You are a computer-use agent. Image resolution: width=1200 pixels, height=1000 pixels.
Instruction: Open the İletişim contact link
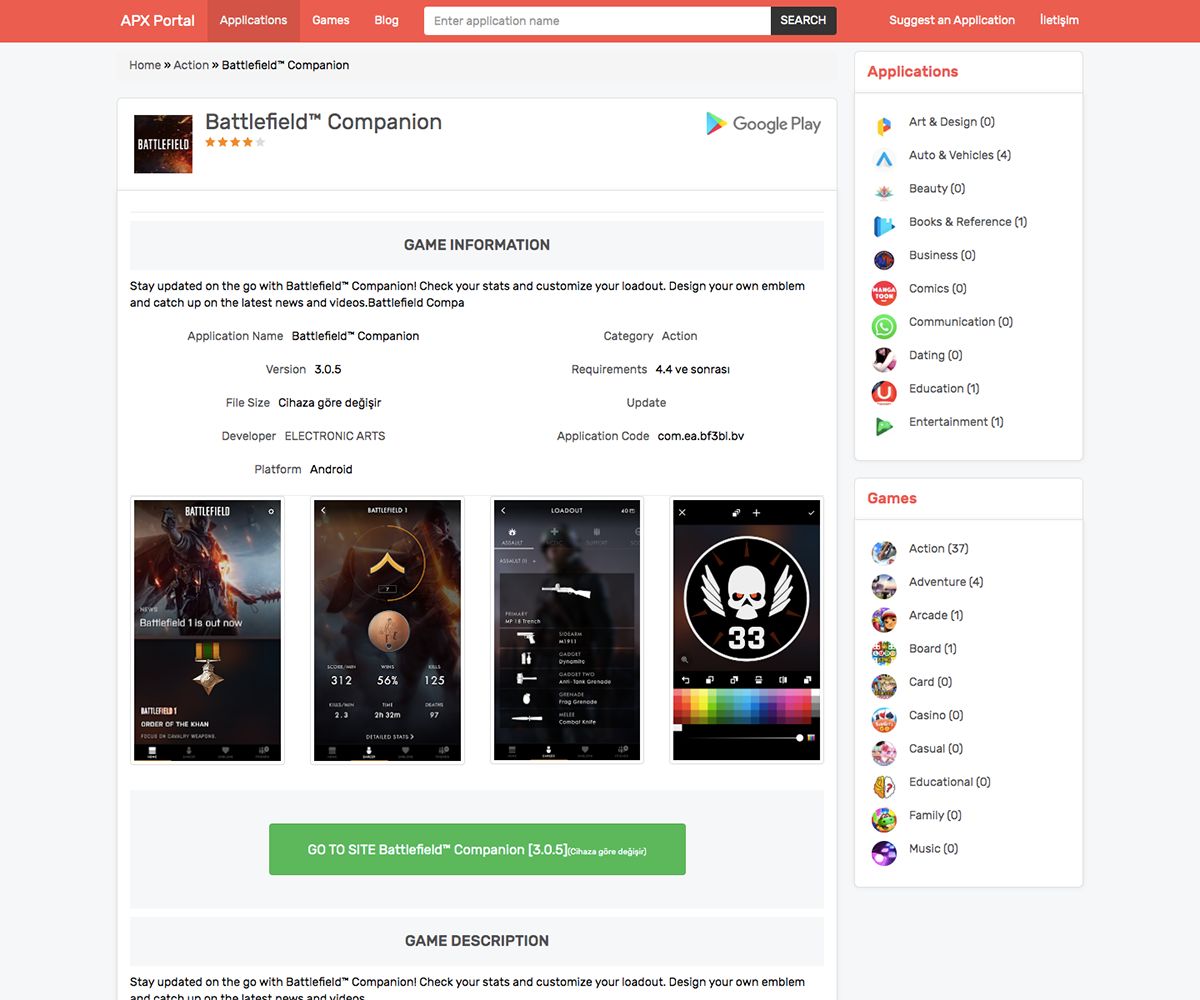click(x=1059, y=20)
